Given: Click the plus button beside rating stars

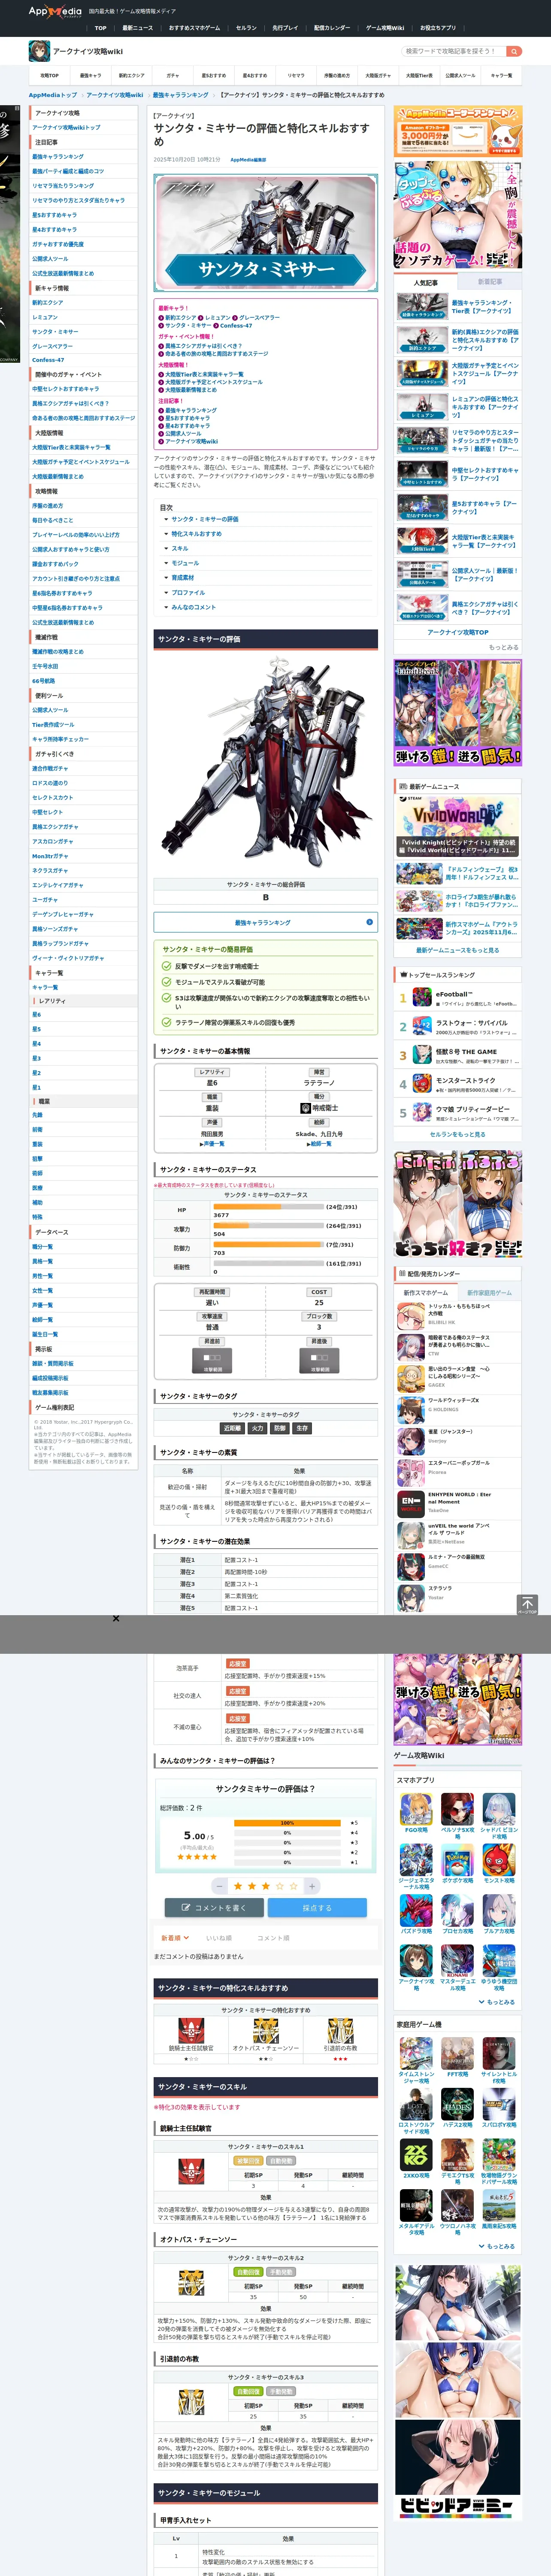Looking at the screenshot, I should tap(312, 1885).
